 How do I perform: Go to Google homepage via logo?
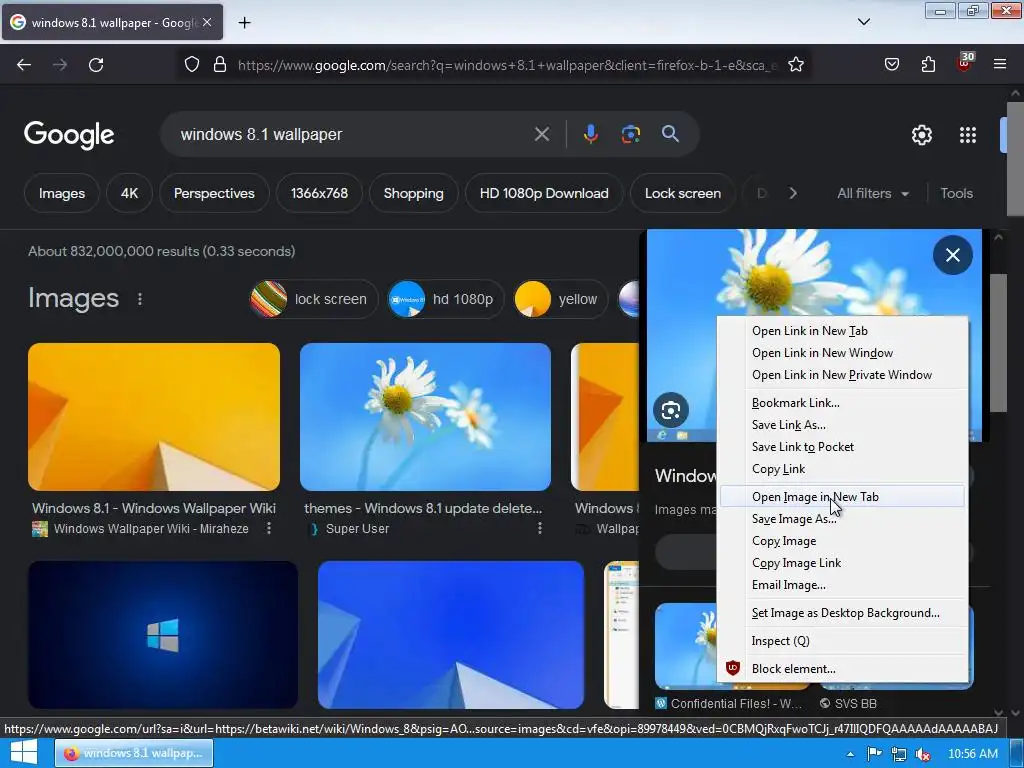[x=69, y=135]
